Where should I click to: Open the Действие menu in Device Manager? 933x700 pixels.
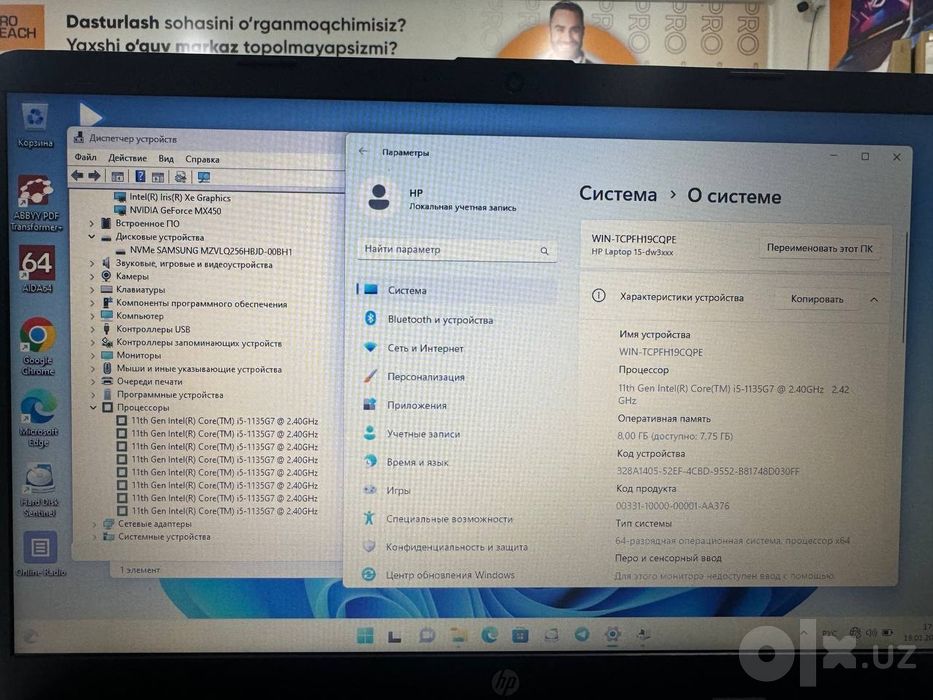(127, 158)
